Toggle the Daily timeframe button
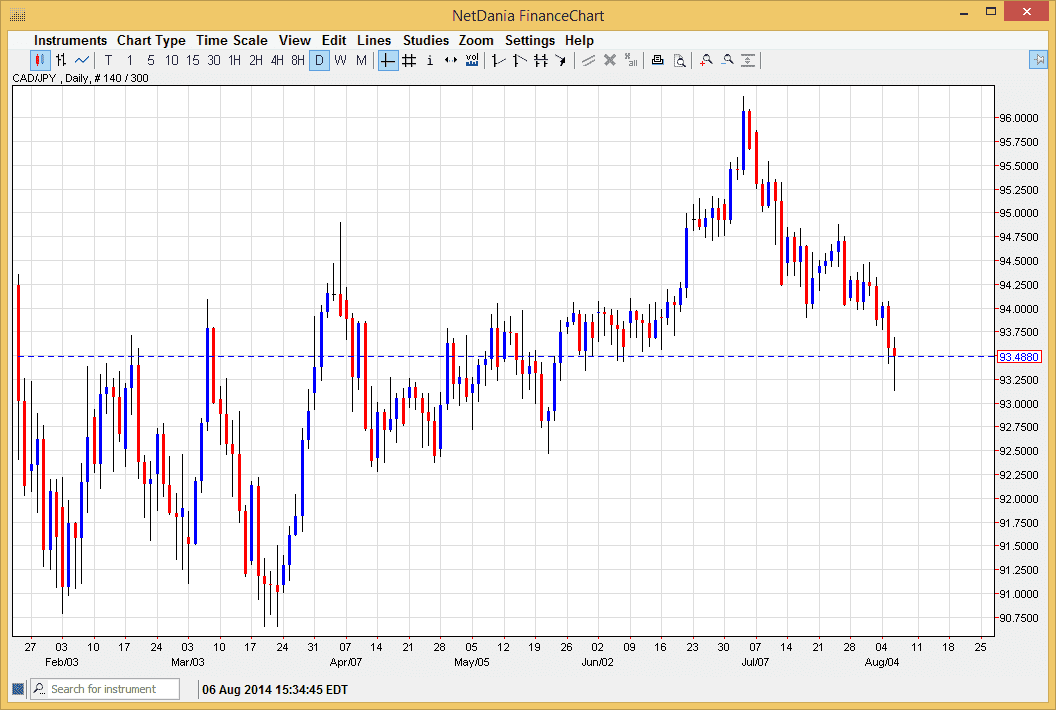1056x710 pixels. click(319, 60)
